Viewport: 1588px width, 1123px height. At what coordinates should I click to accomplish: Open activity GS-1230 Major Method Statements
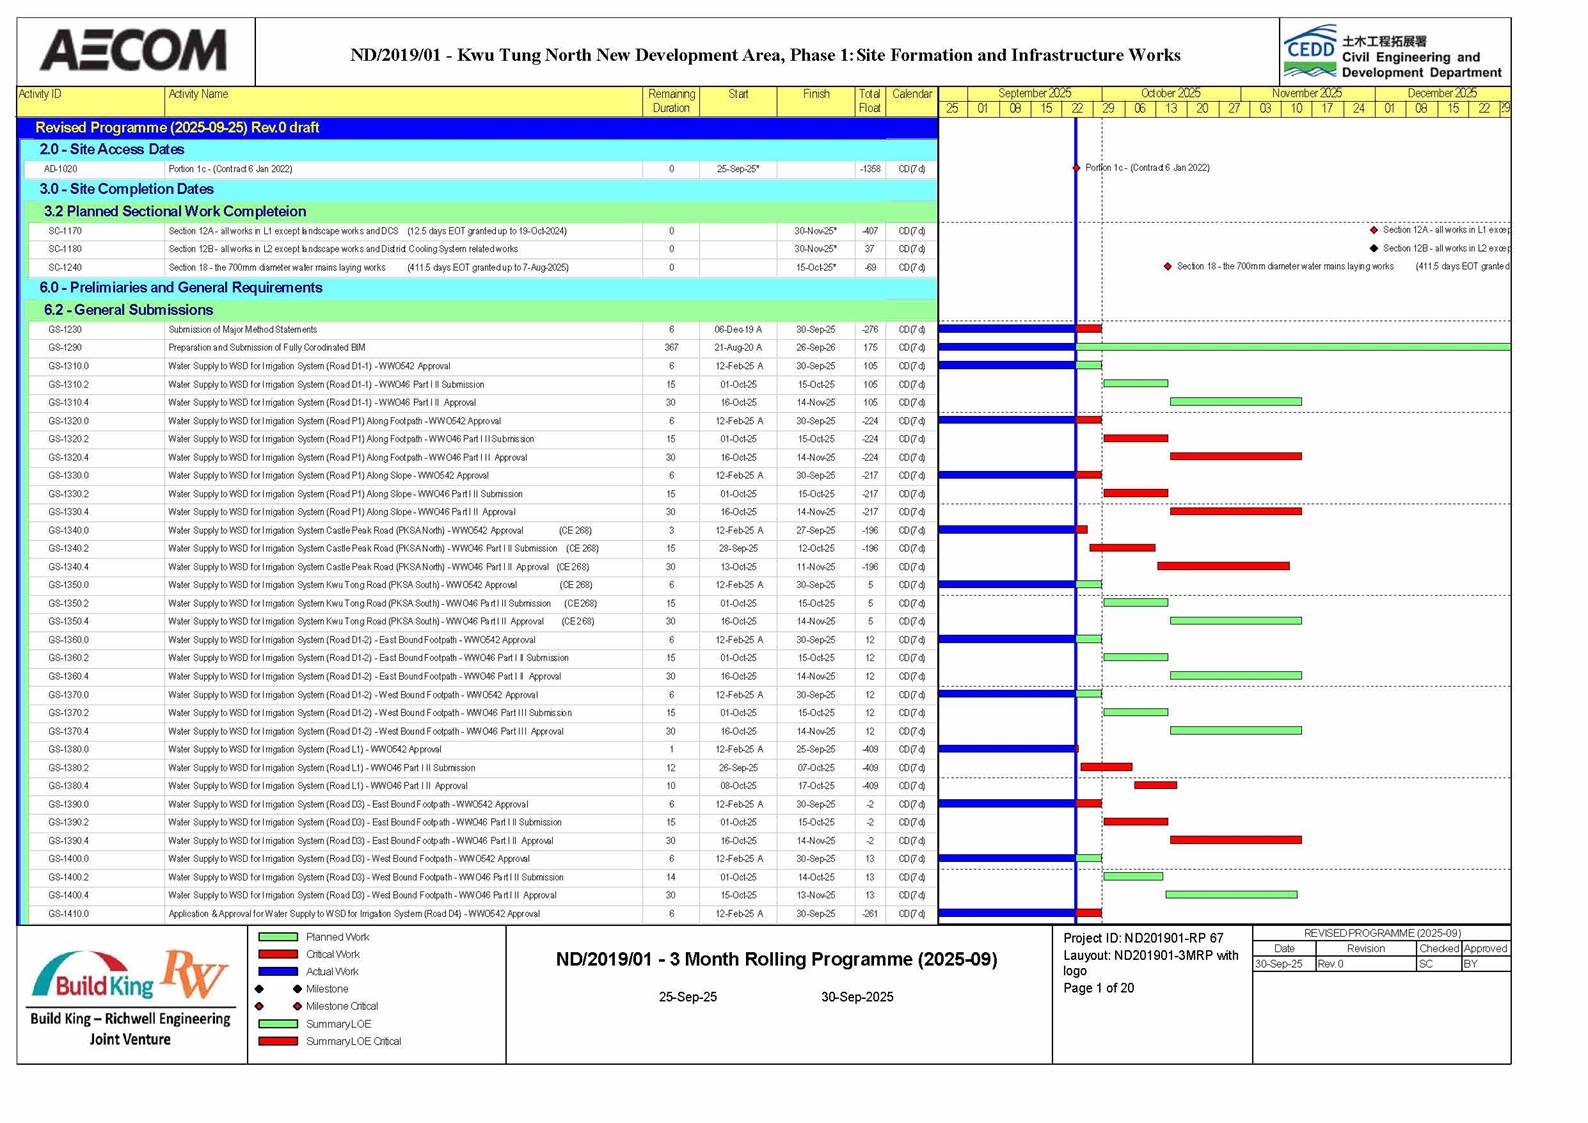(242, 330)
